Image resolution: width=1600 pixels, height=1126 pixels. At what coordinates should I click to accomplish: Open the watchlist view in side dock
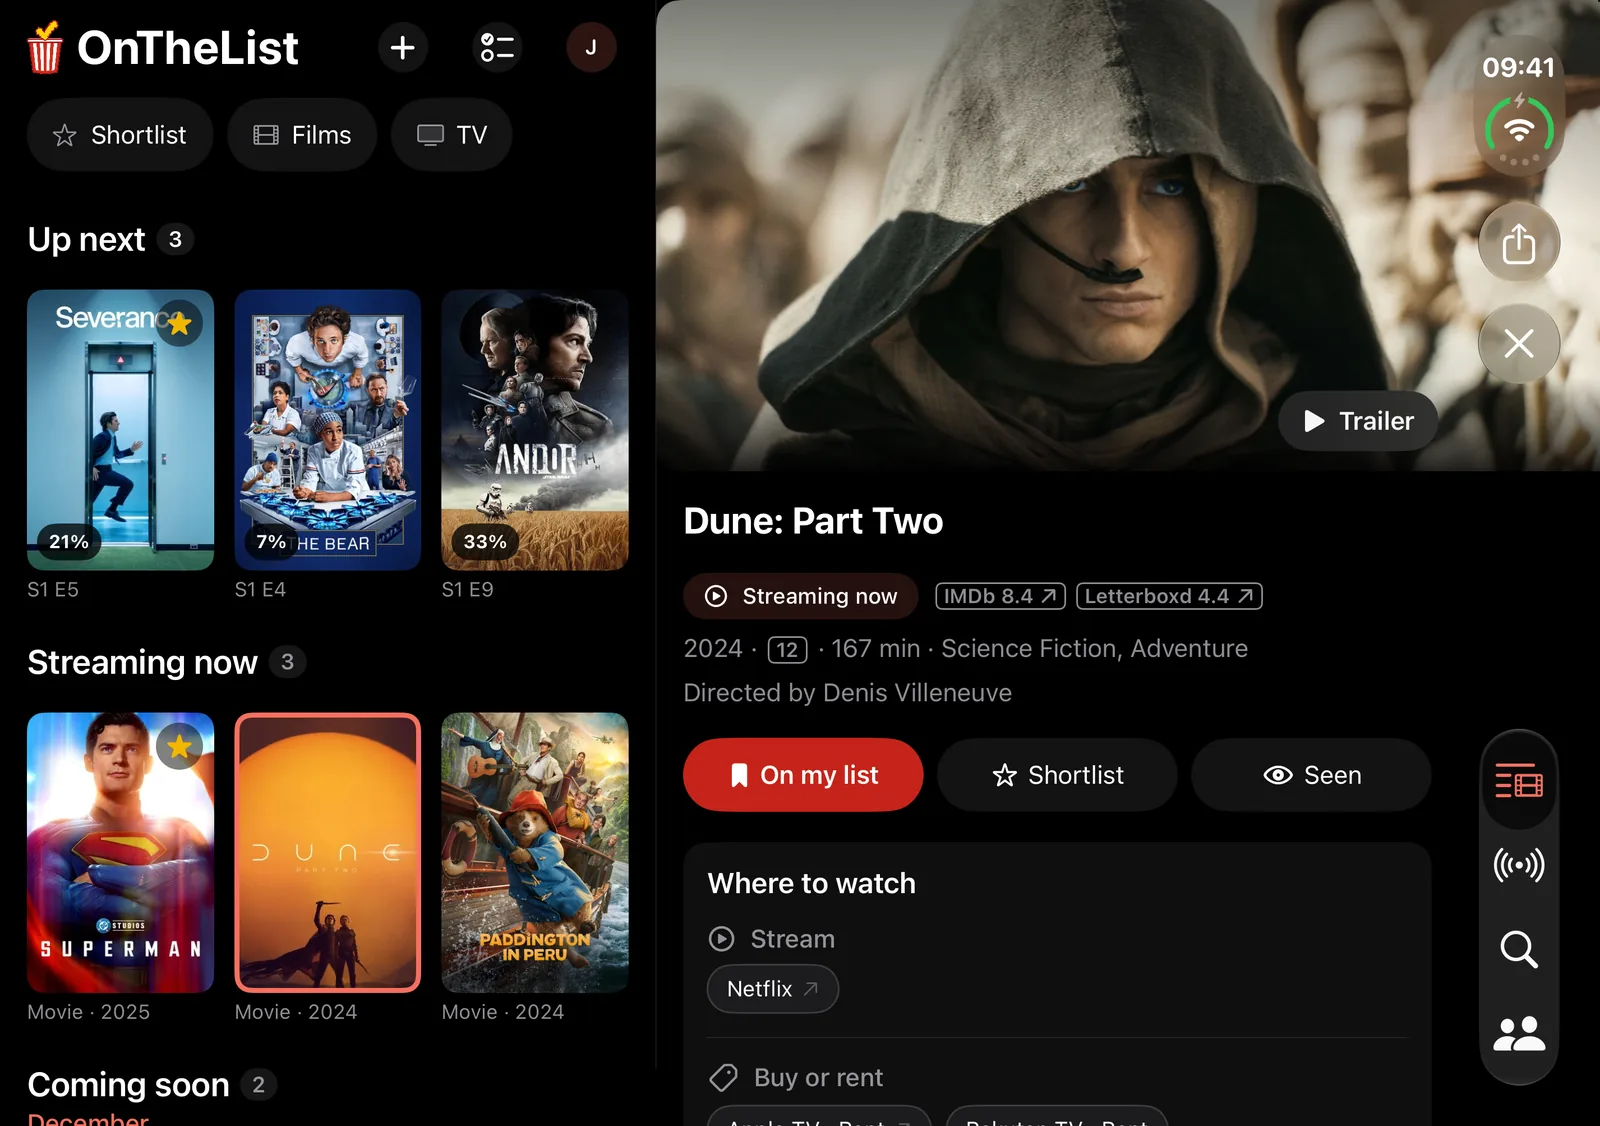pyautogui.click(x=1519, y=781)
